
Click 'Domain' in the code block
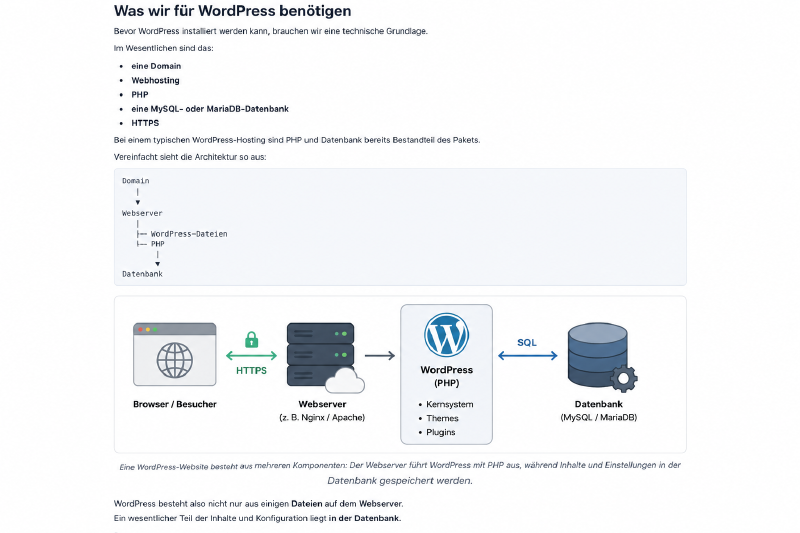(x=136, y=181)
